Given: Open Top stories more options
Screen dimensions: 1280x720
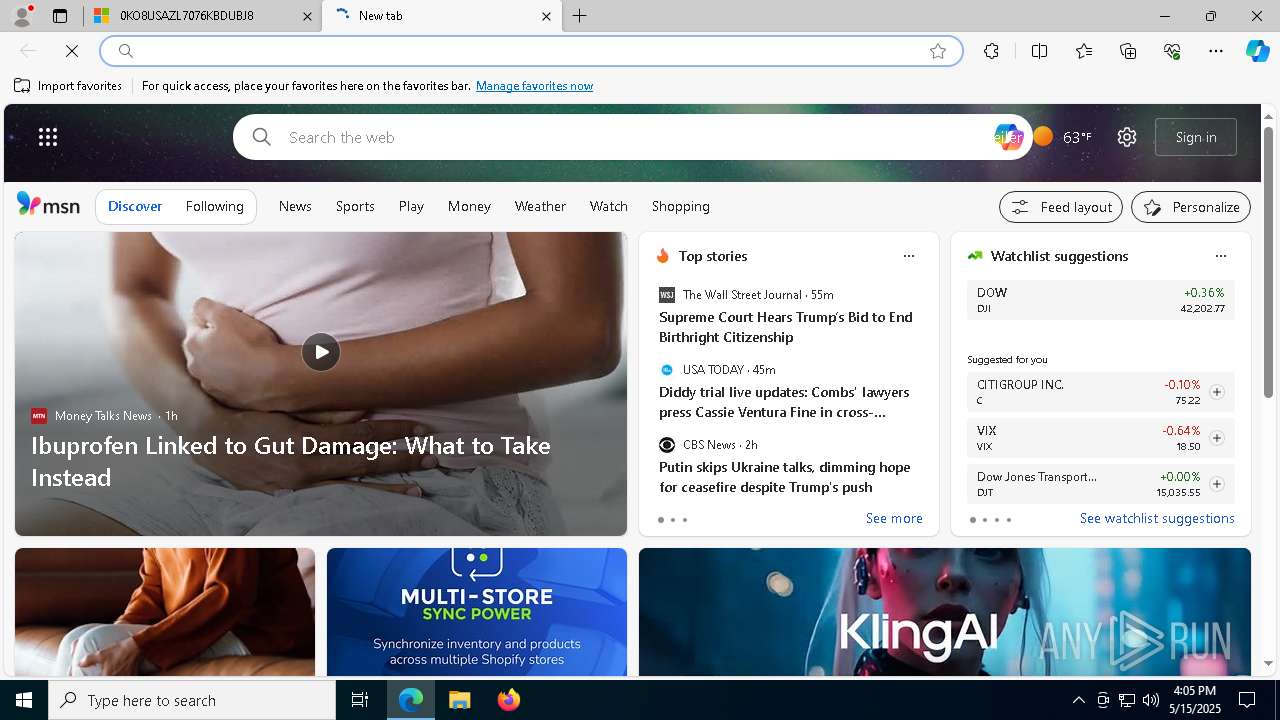Looking at the screenshot, I should (x=909, y=256).
